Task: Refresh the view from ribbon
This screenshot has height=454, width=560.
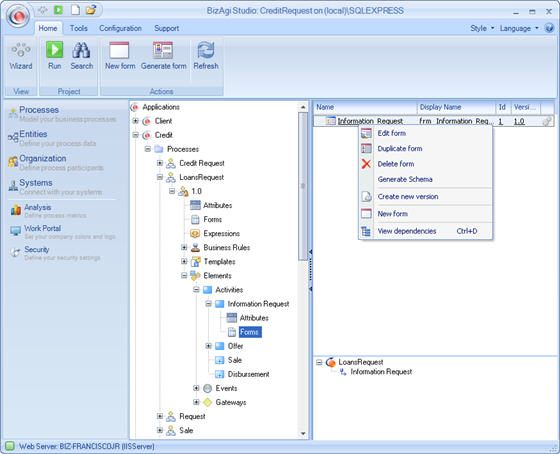Action: pos(206,56)
